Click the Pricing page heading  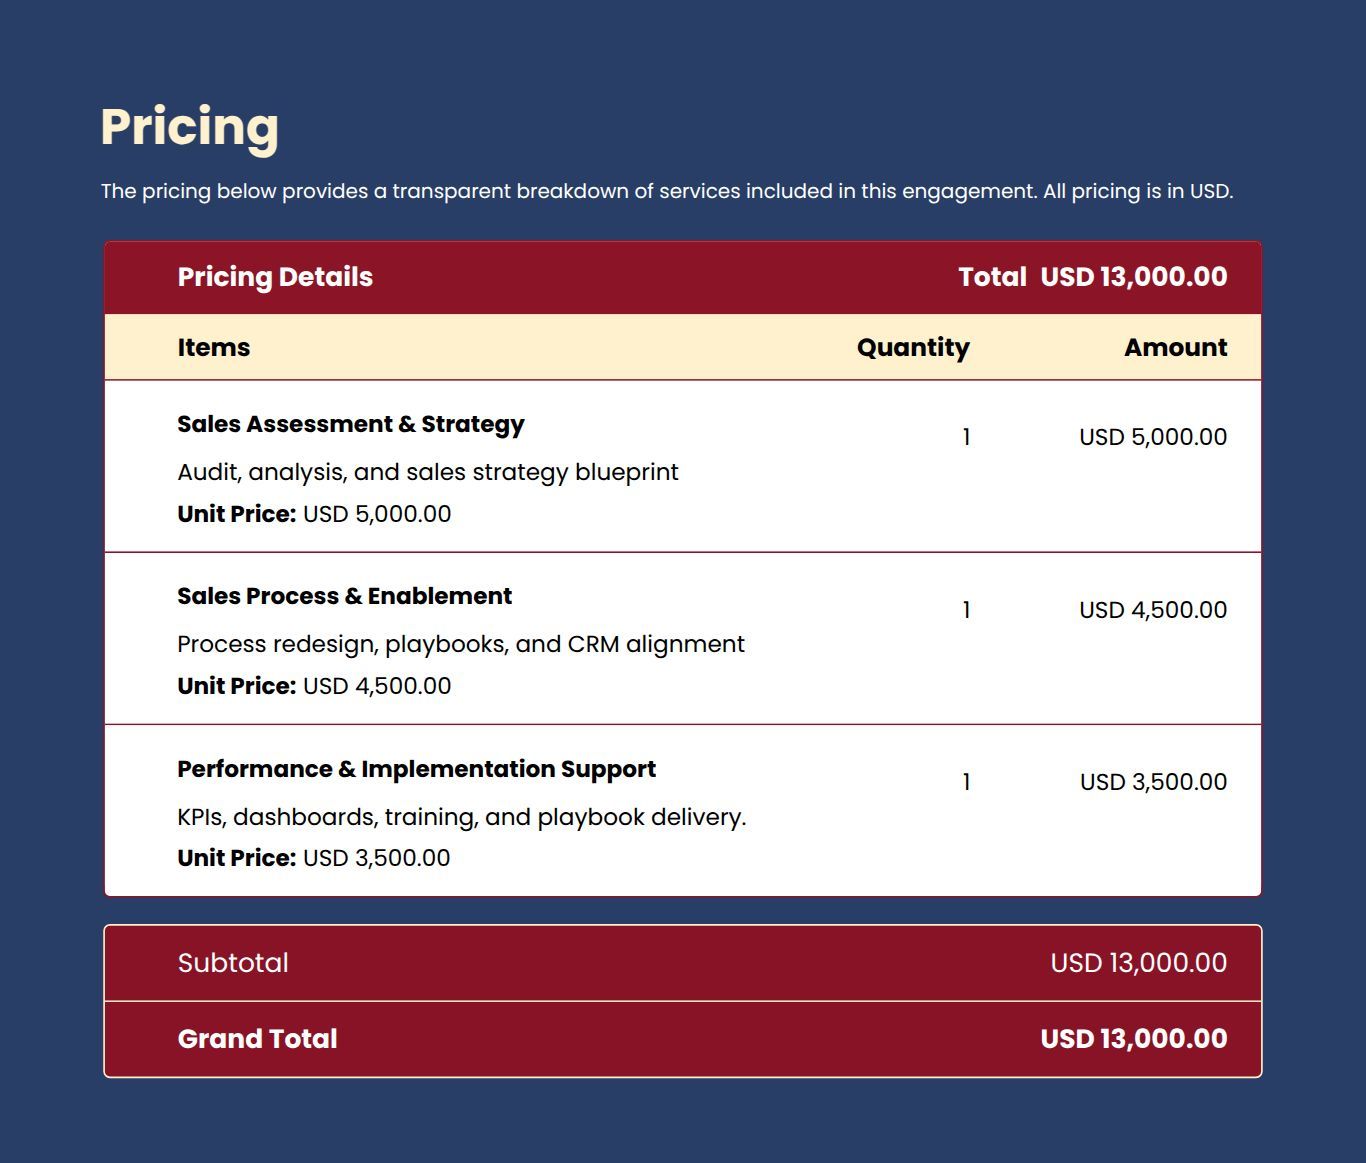(x=189, y=127)
